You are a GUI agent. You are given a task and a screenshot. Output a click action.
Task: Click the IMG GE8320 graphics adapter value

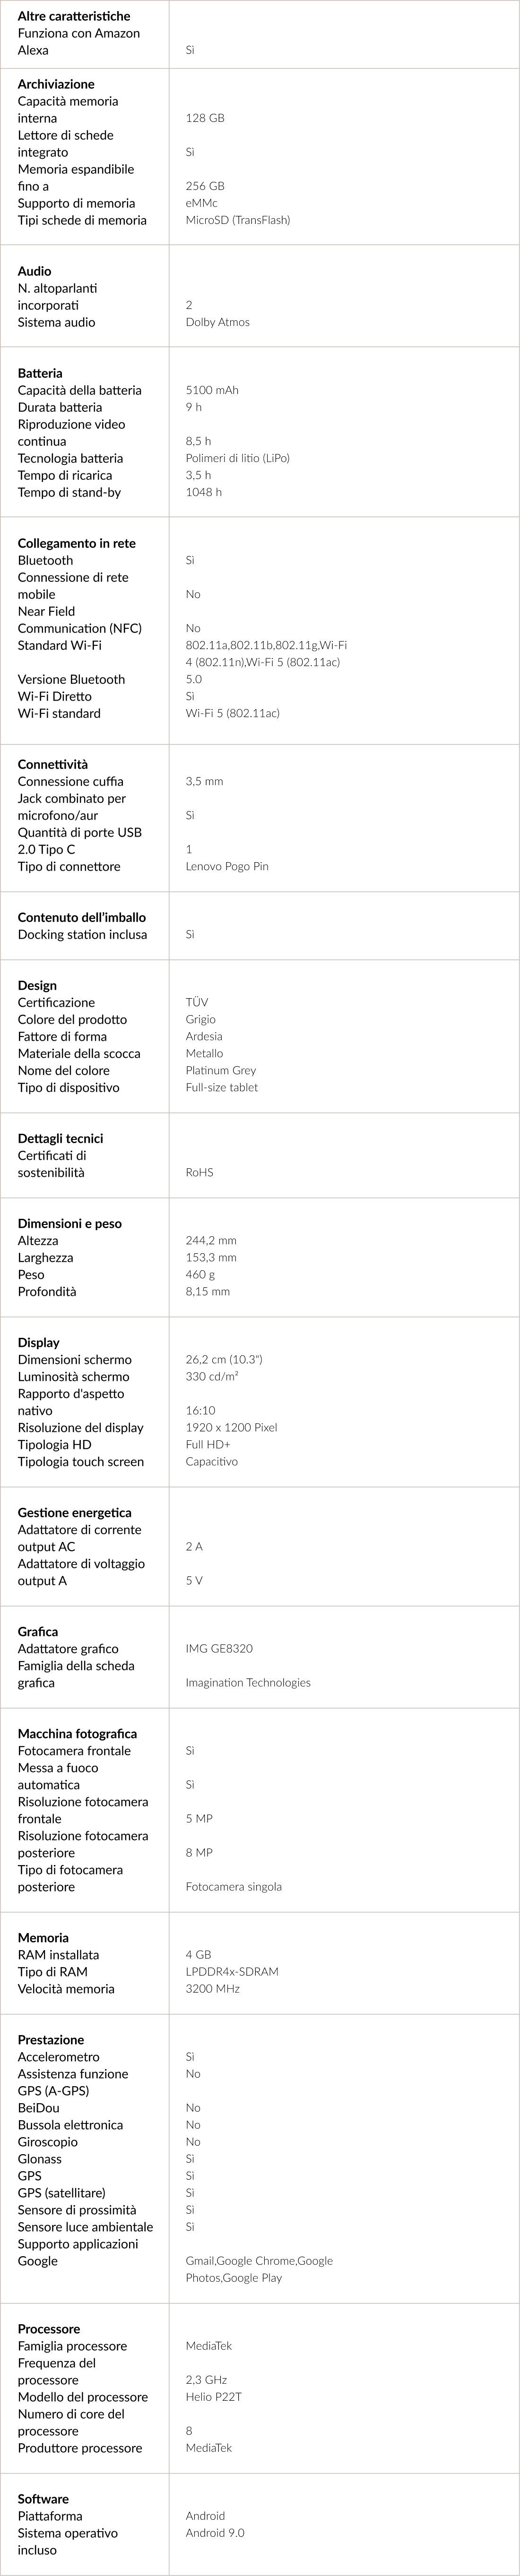pos(219,1648)
